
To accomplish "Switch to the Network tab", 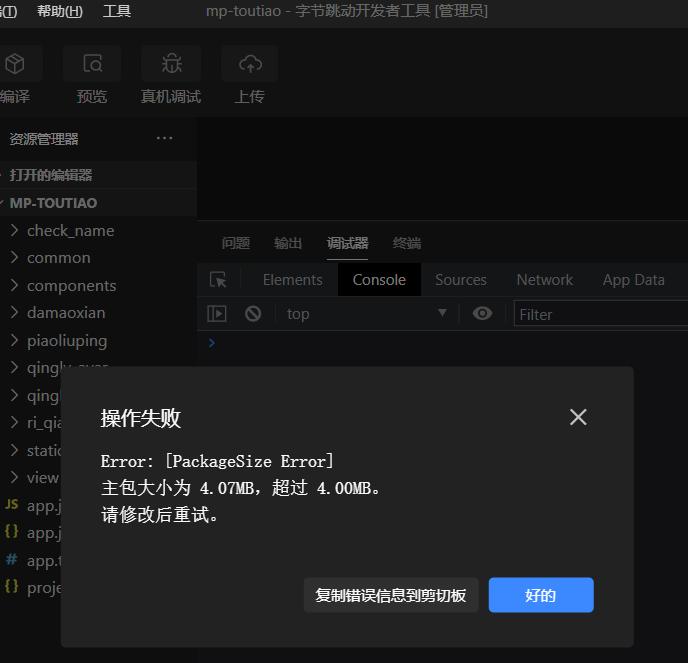I will click(544, 280).
